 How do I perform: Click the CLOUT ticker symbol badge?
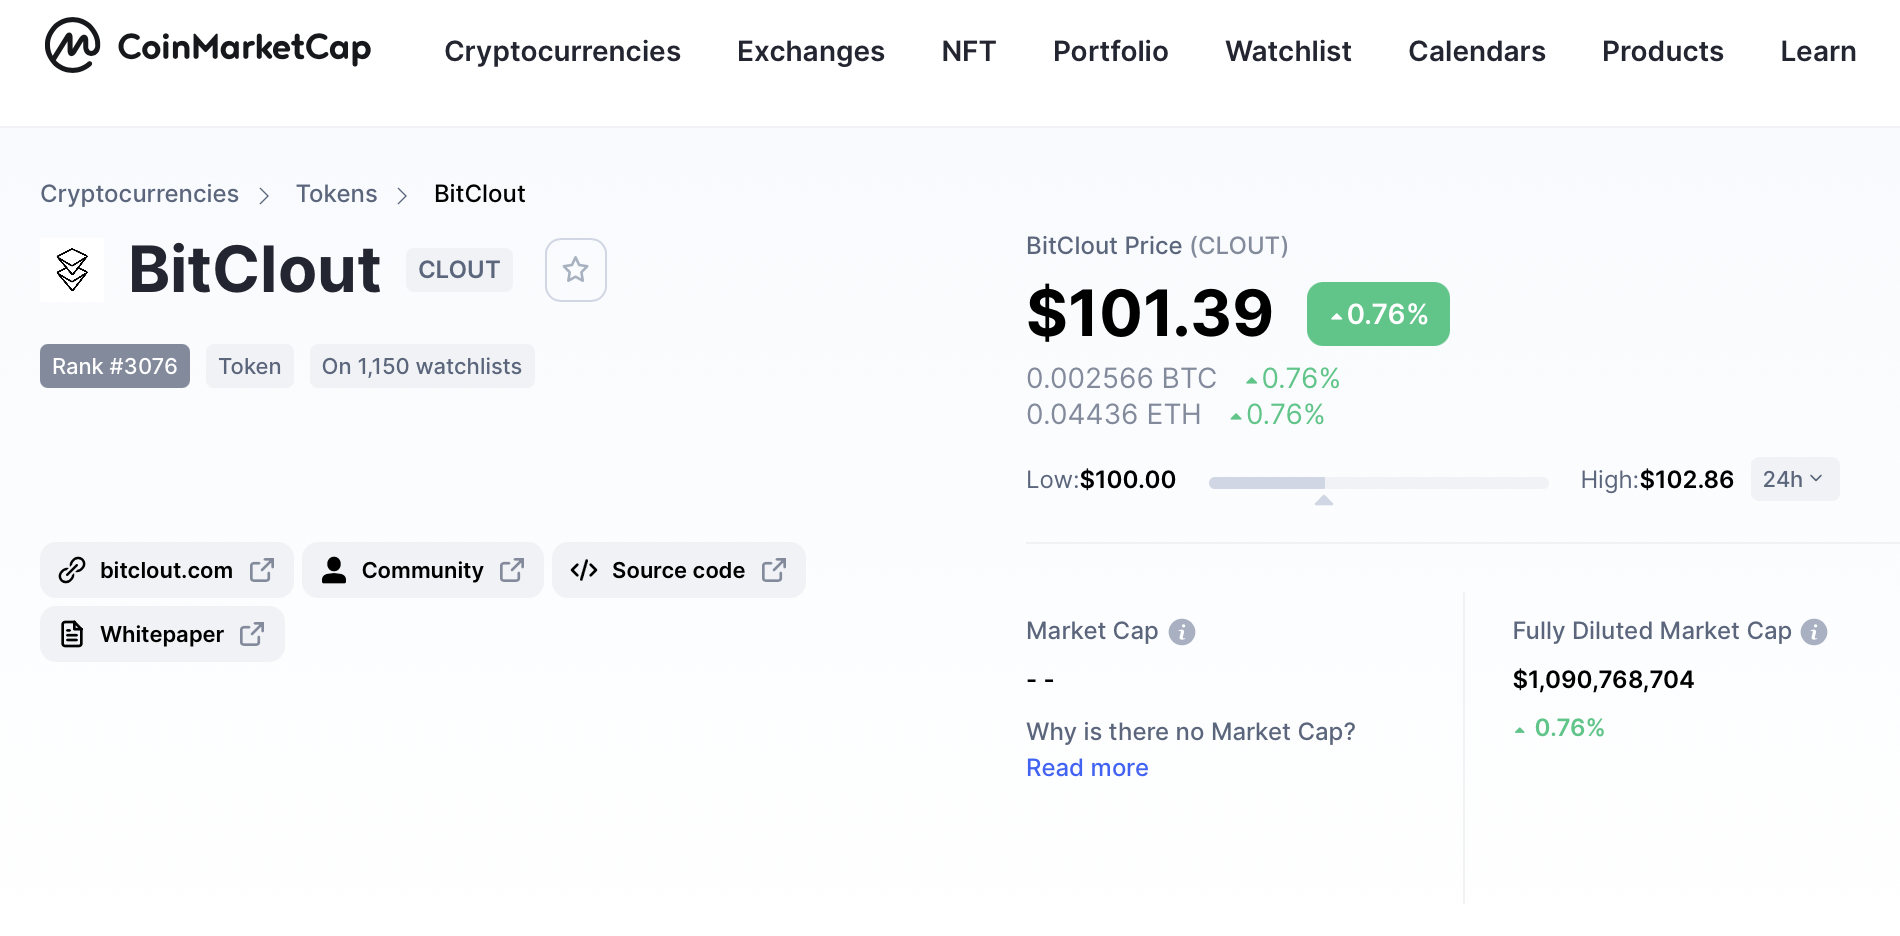click(459, 270)
